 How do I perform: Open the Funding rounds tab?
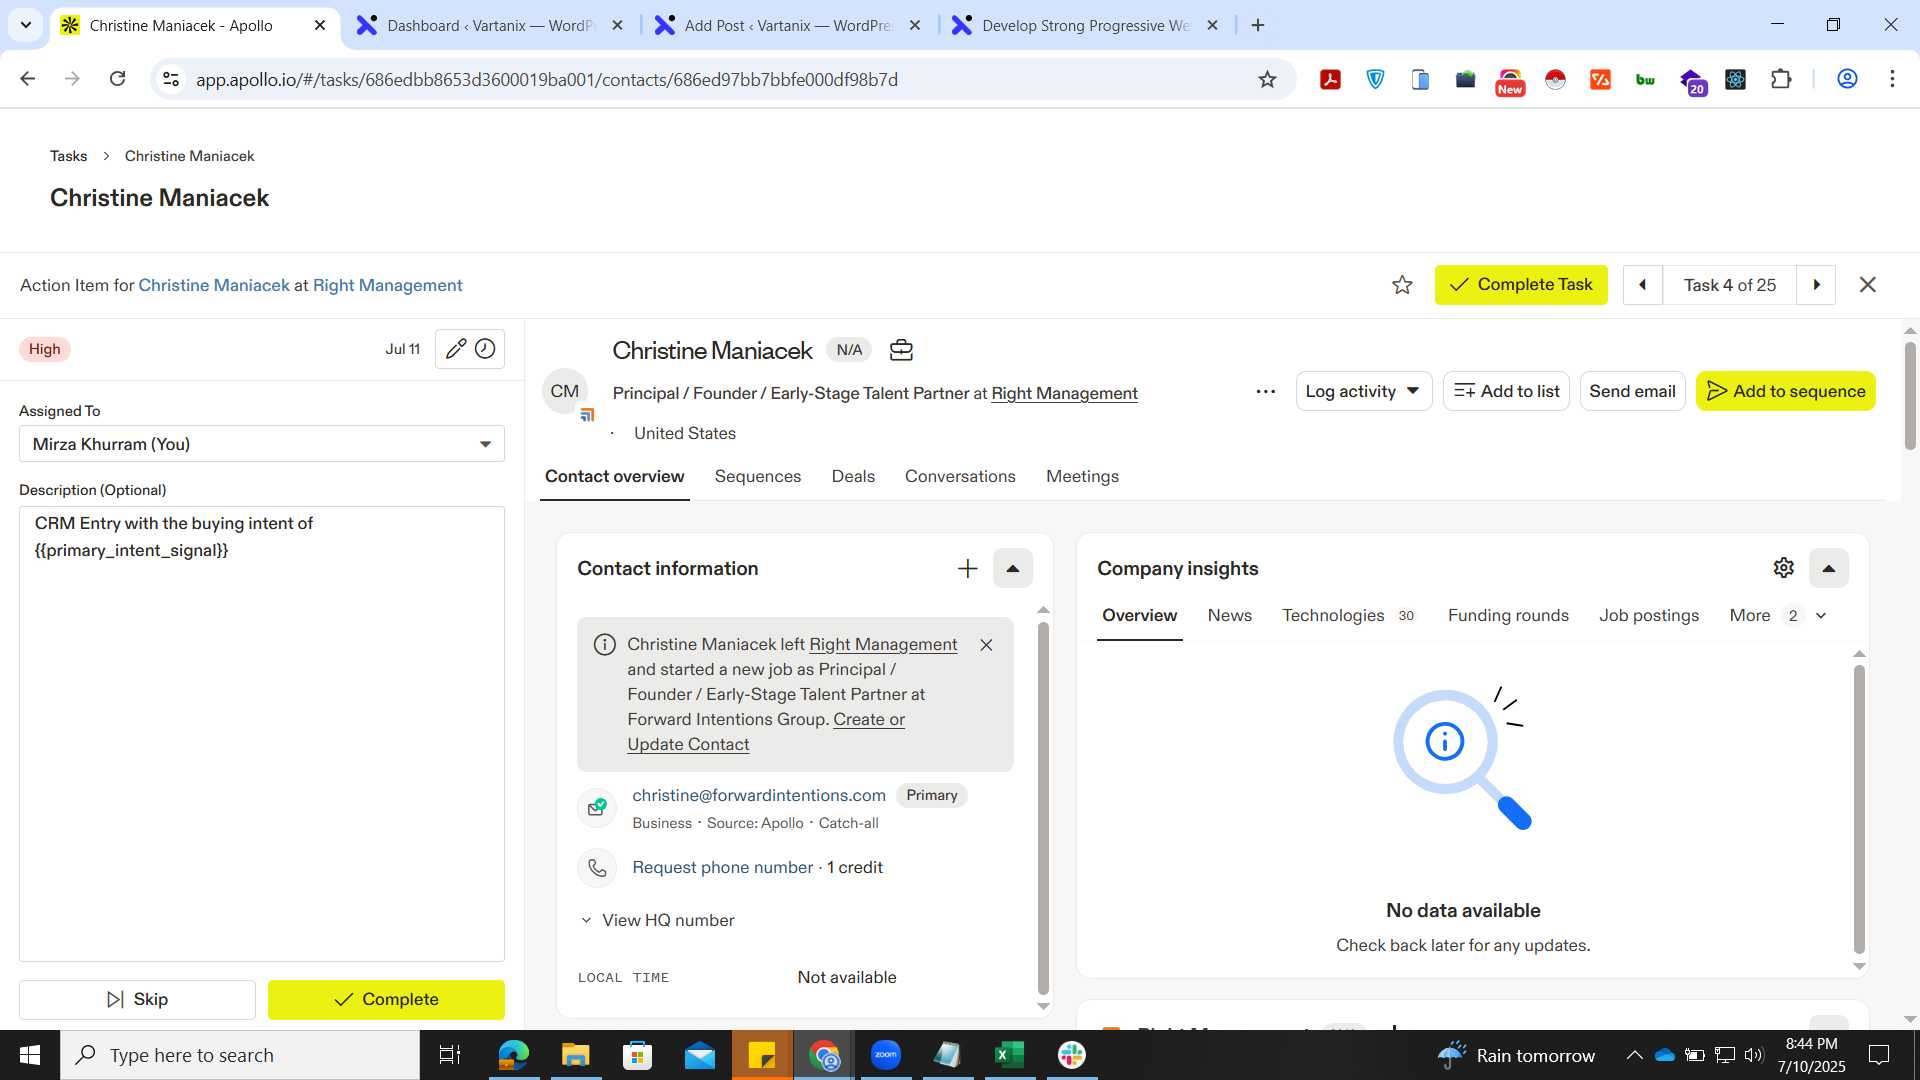1508,616
